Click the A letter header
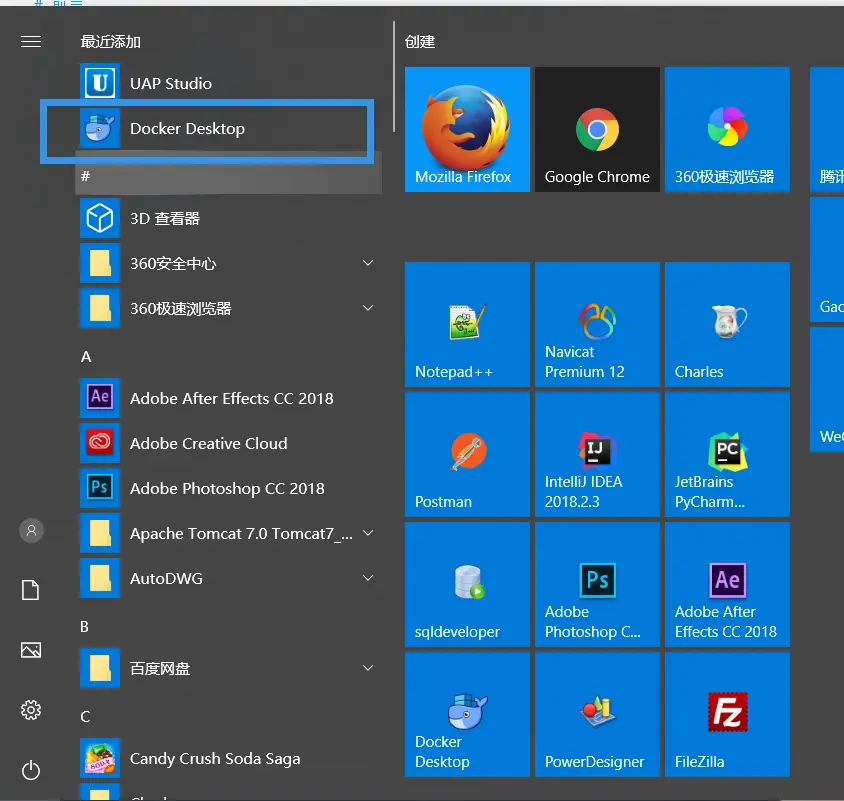Viewport: 844px width, 801px height. click(86, 357)
